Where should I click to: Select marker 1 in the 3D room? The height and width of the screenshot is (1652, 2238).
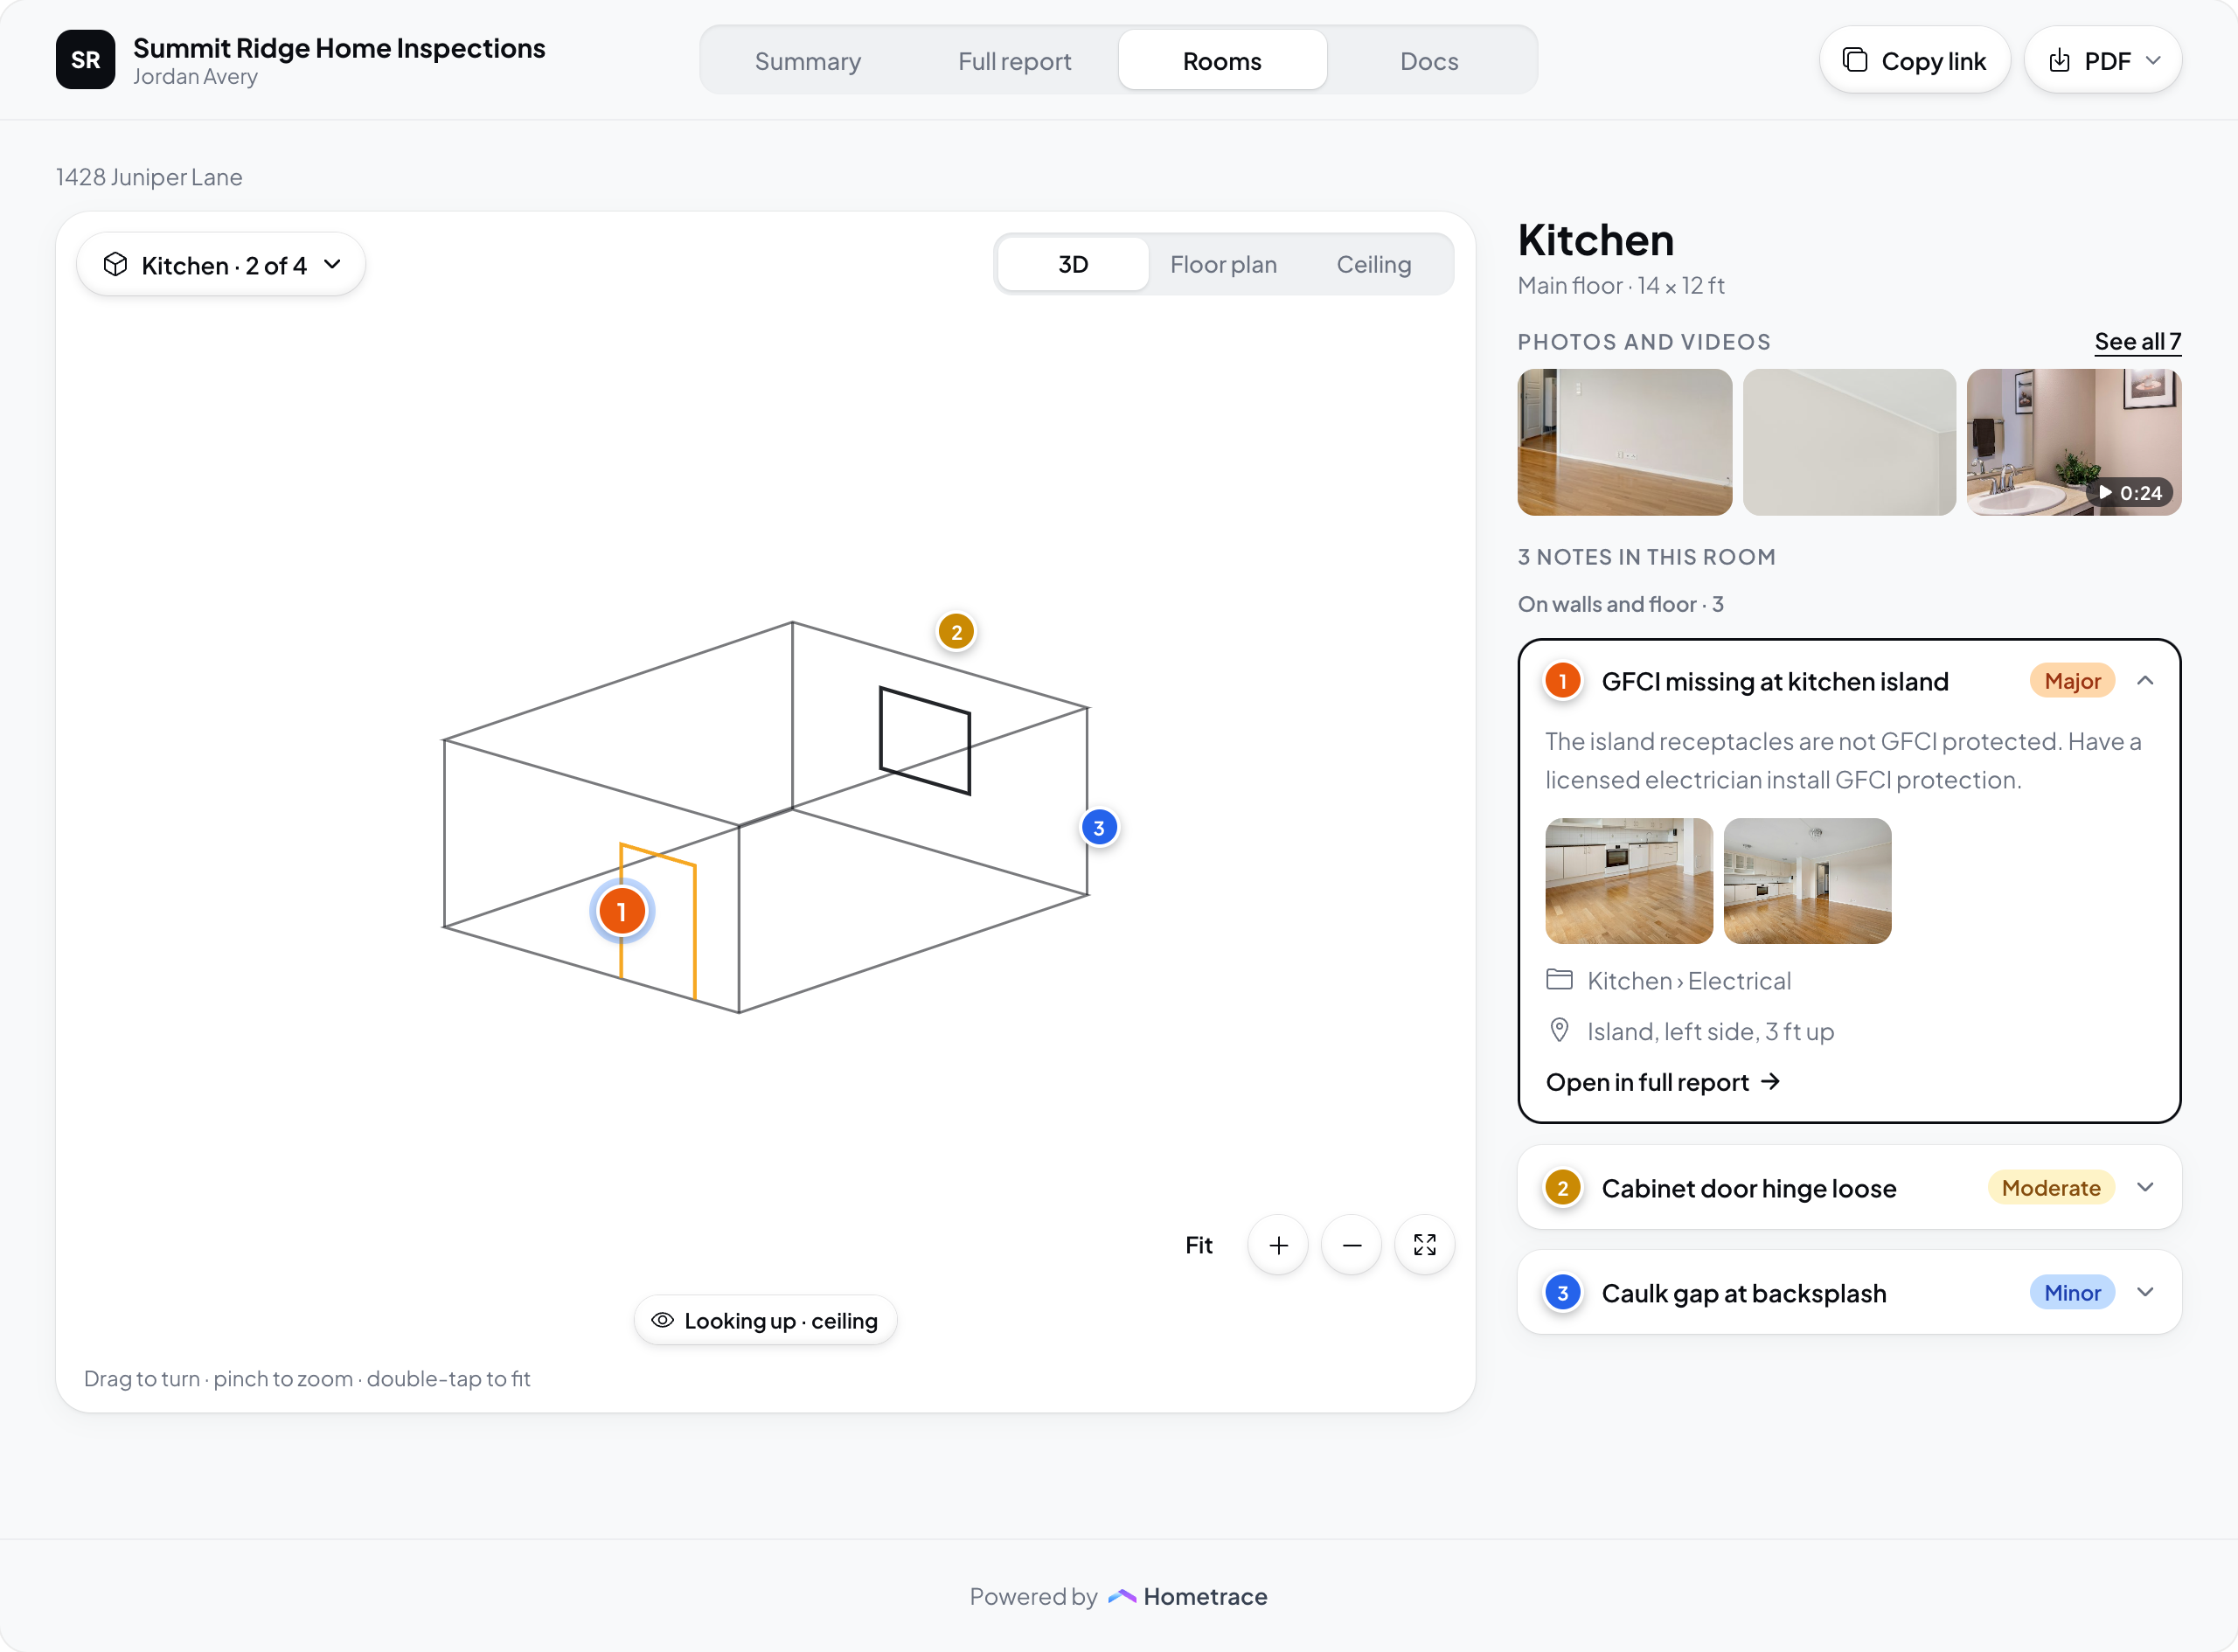tap(621, 911)
